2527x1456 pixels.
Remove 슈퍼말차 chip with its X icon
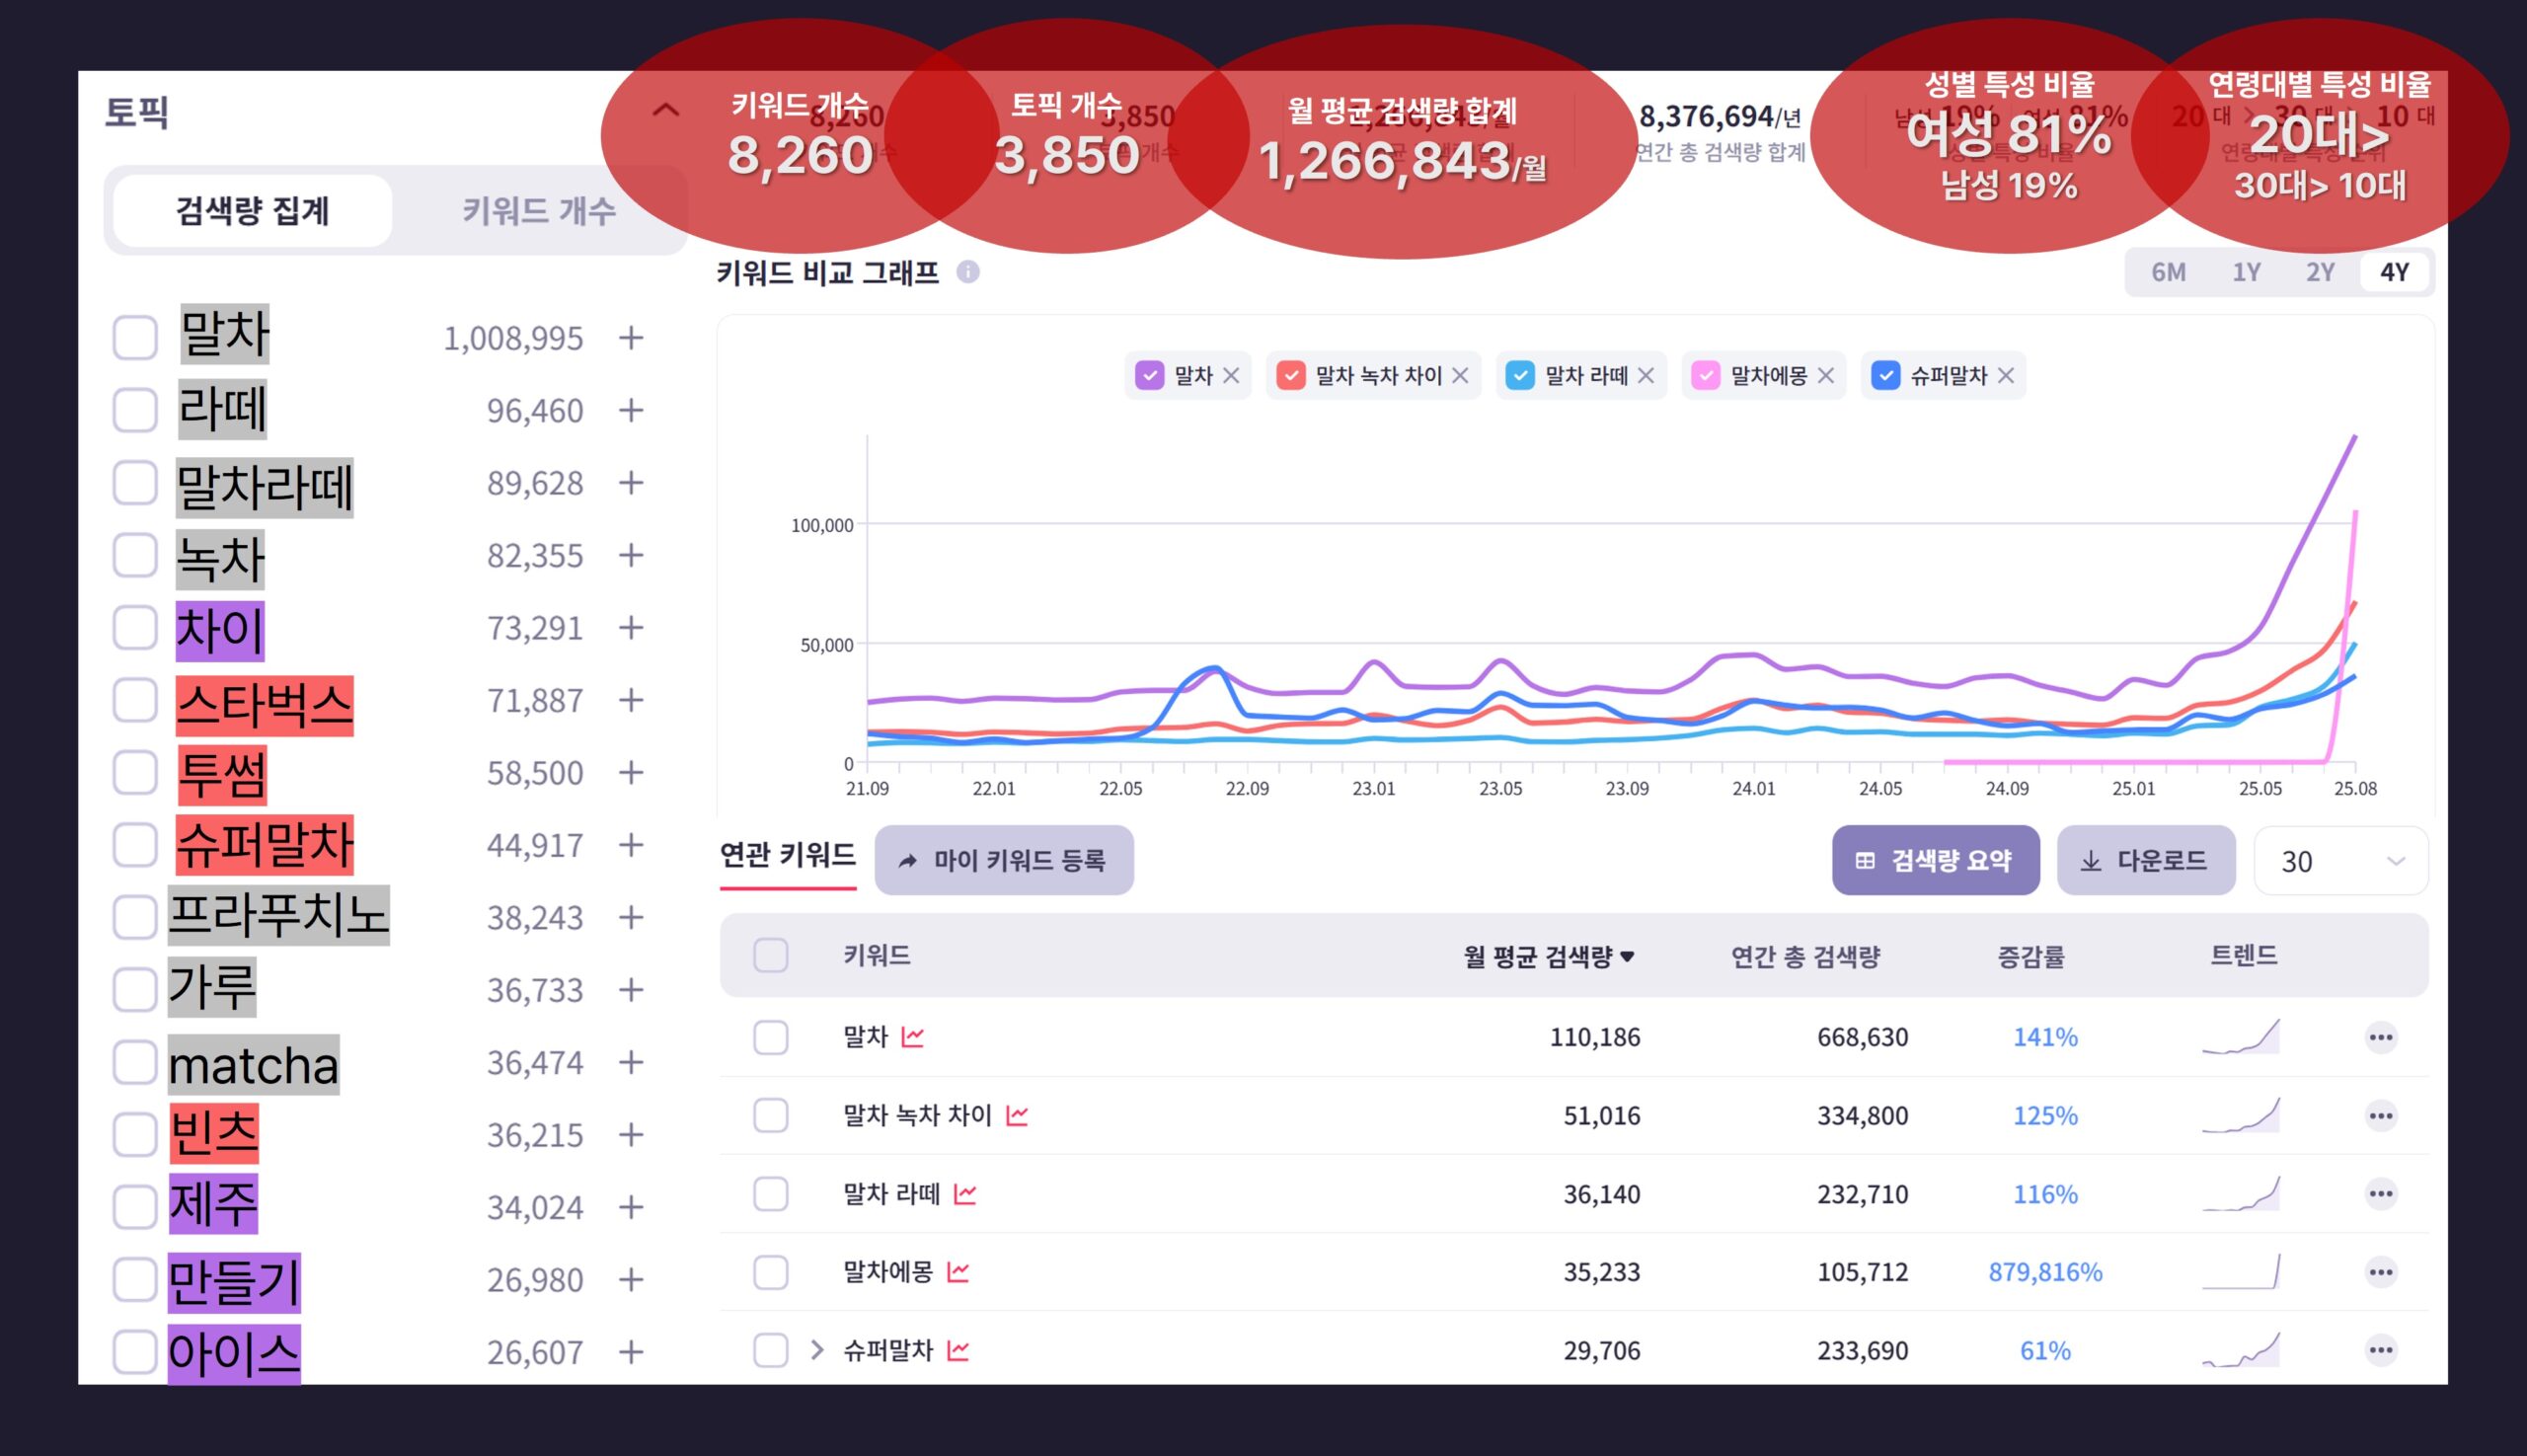(2005, 376)
